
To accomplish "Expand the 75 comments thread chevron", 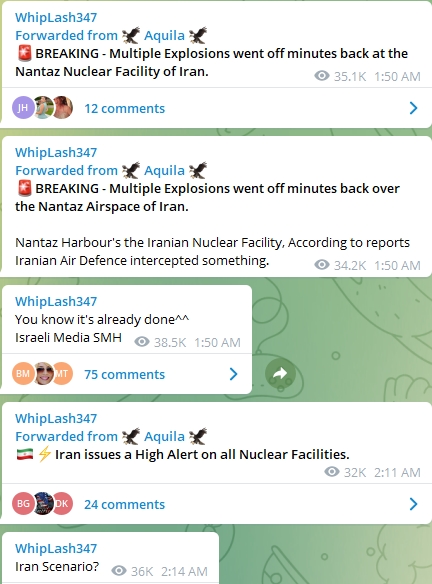I will tap(234, 374).
